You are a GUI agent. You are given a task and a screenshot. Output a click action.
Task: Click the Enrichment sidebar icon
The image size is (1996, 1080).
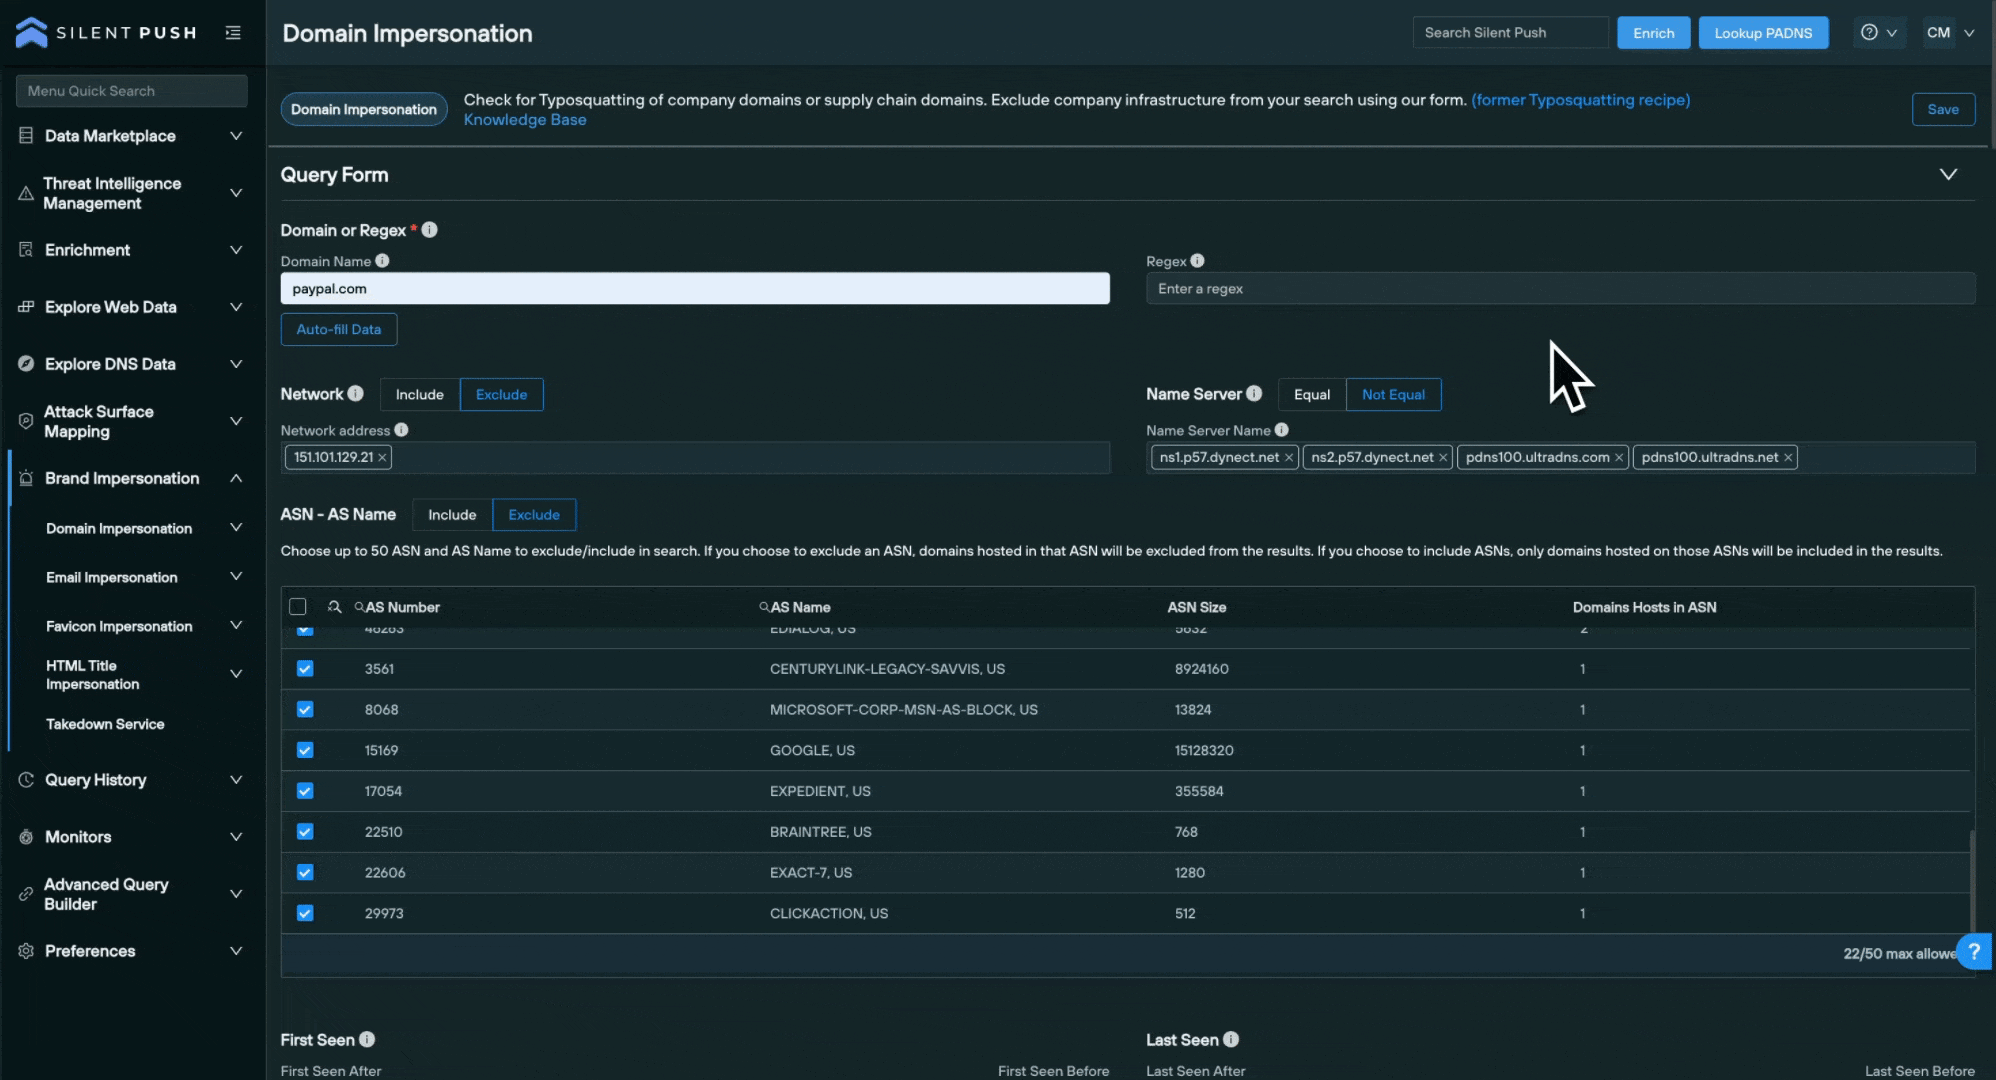[x=26, y=250]
